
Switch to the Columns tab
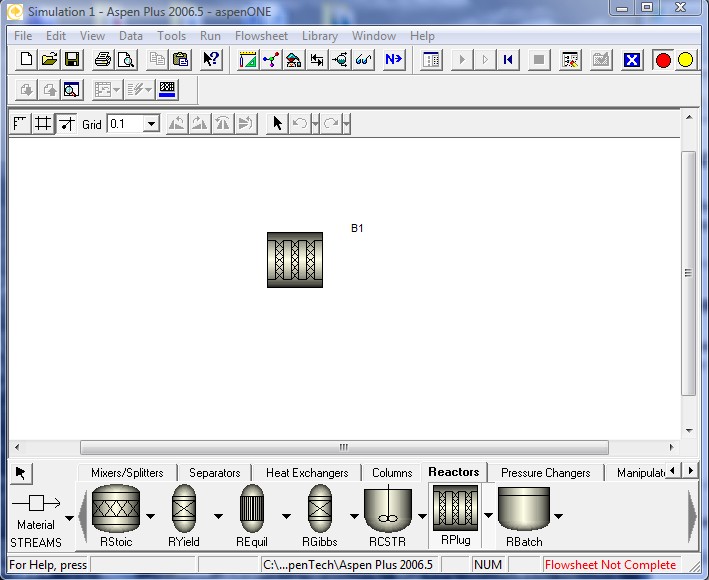(x=392, y=473)
